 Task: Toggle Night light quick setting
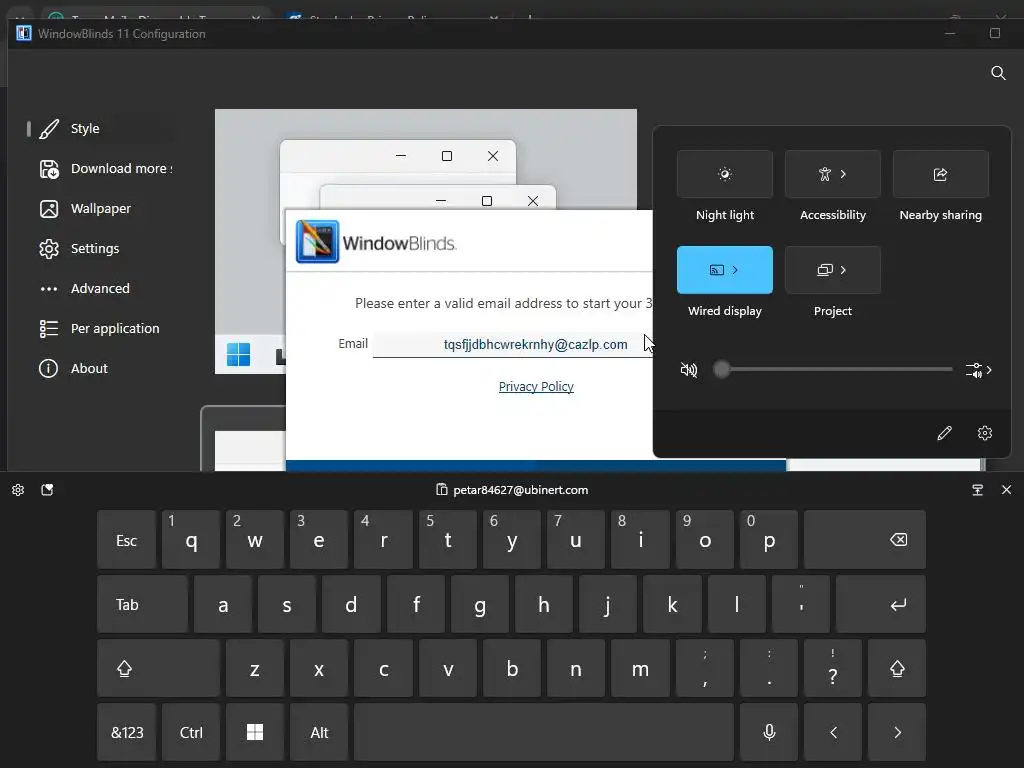(724, 174)
